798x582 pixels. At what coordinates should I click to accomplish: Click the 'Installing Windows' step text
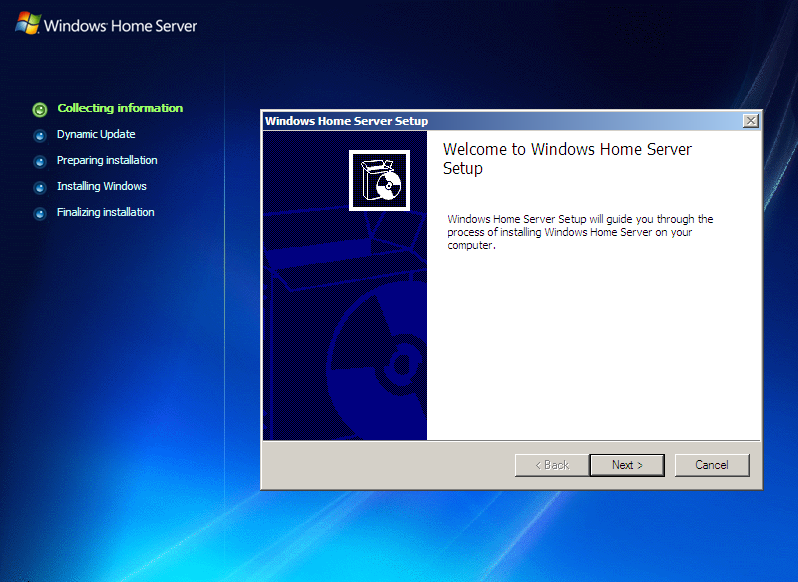coord(102,186)
